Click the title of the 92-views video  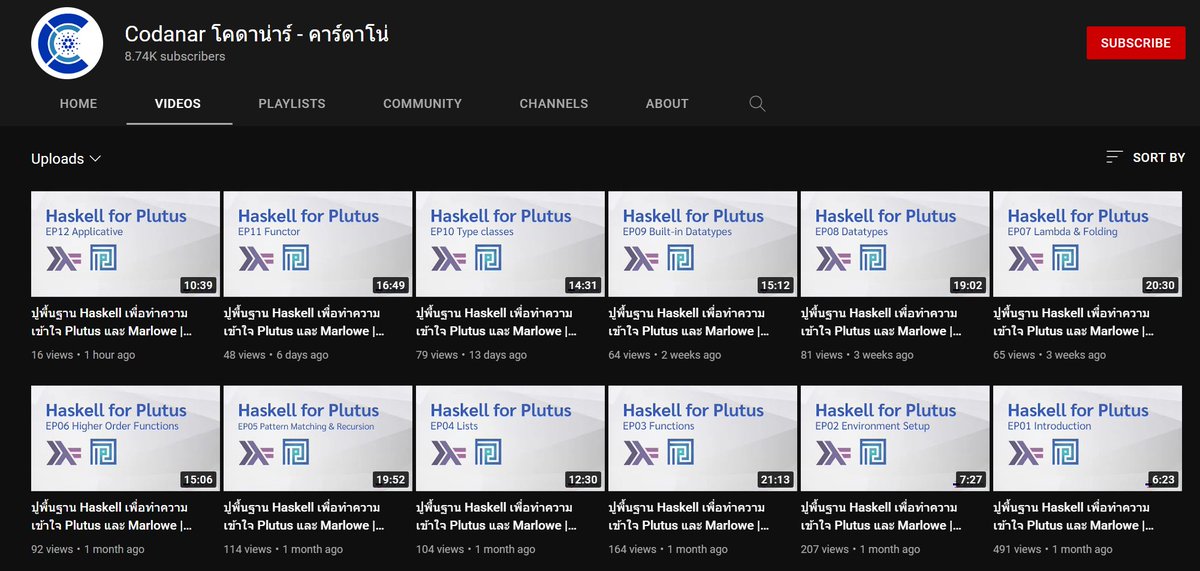[x=110, y=516]
